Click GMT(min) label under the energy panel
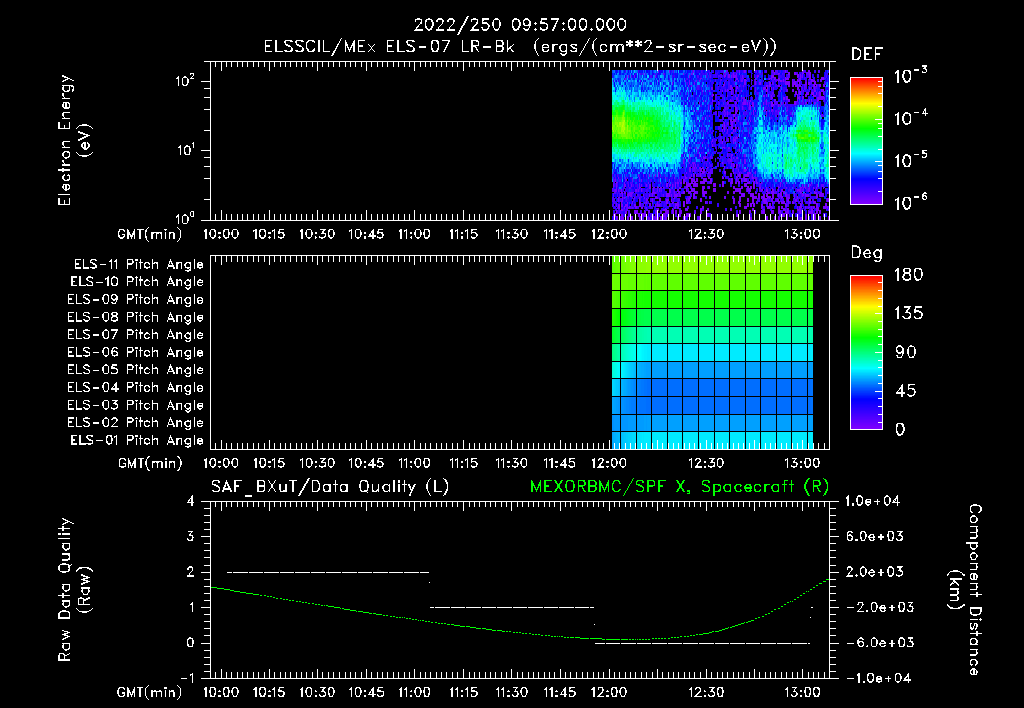Viewport: 1024px width, 708px height. [x=149, y=234]
